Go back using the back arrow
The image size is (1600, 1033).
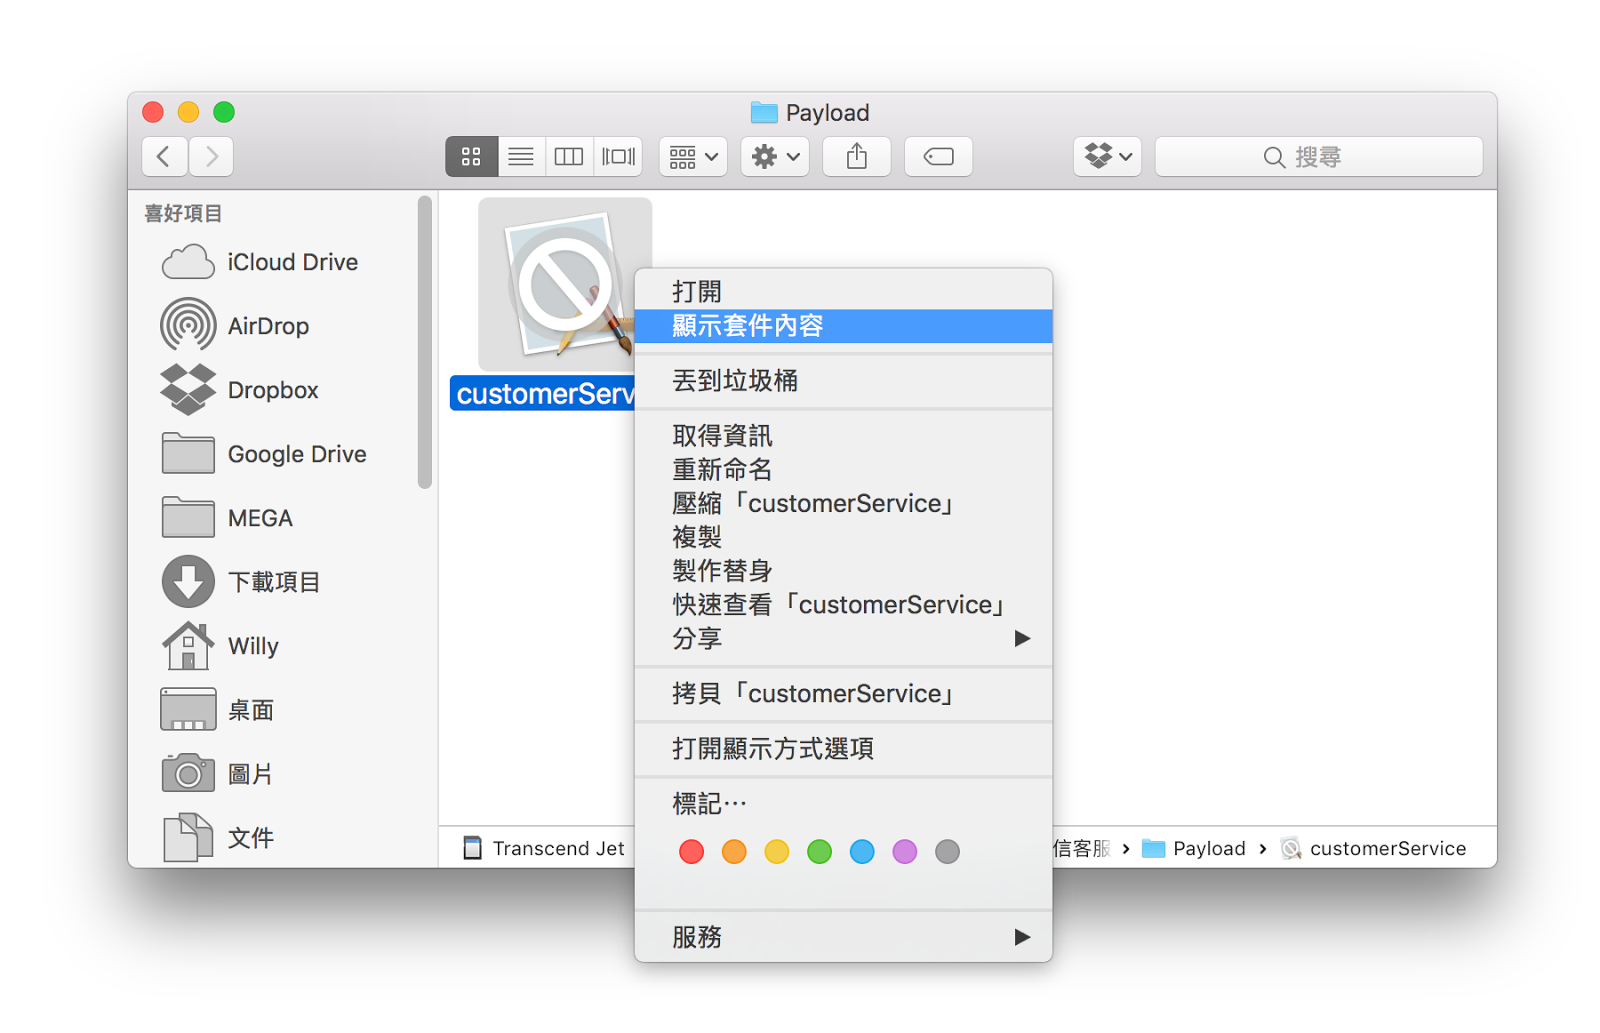pos(165,156)
